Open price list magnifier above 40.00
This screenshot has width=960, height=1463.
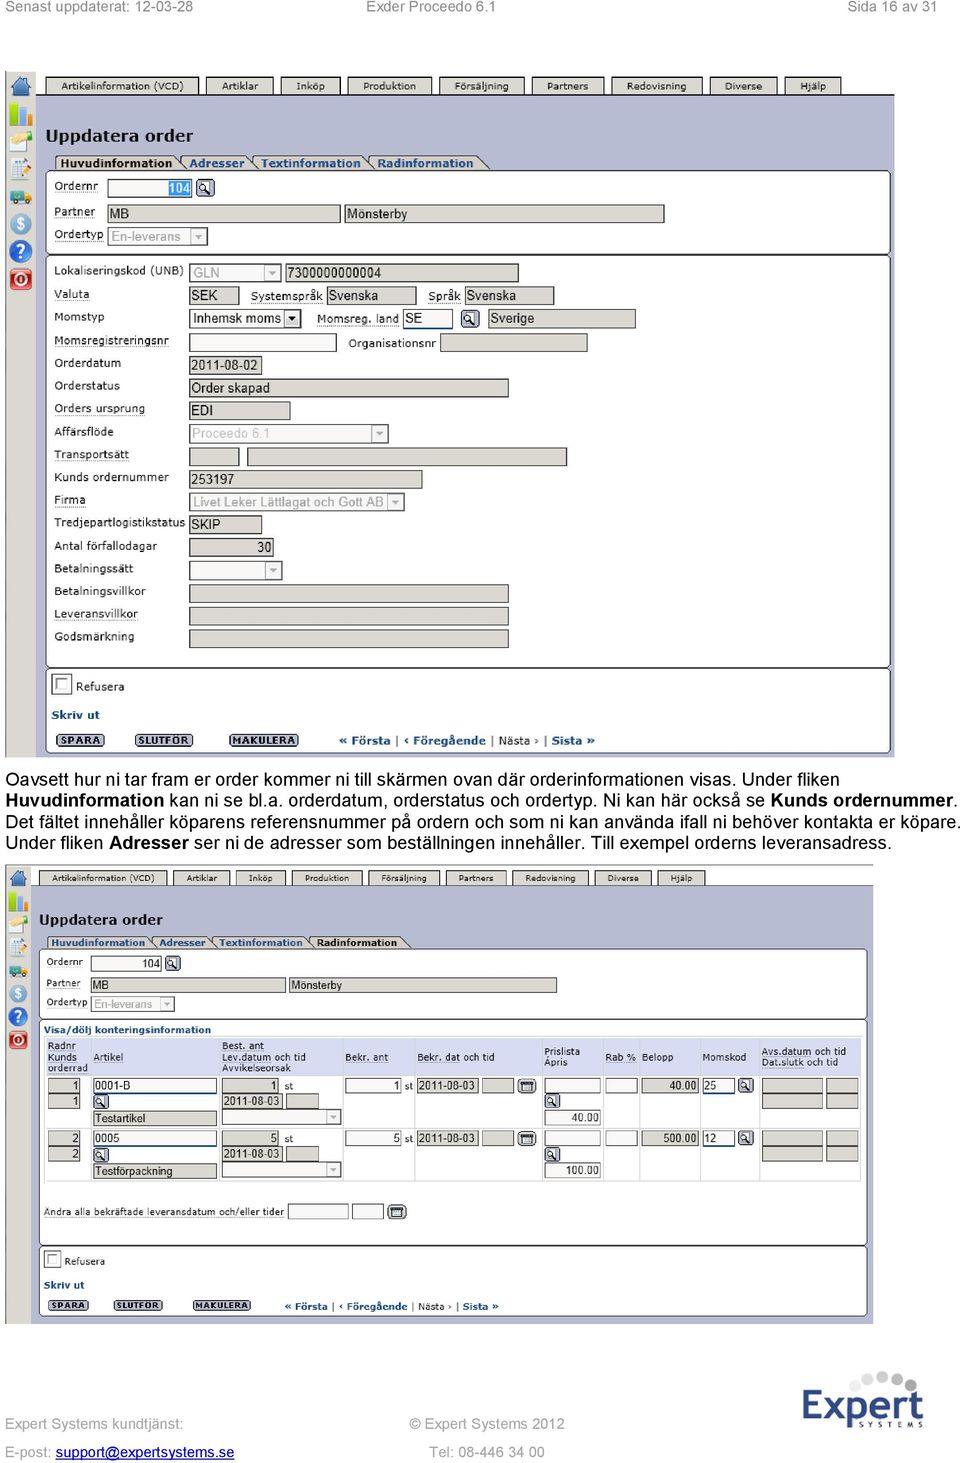click(552, 1101)
